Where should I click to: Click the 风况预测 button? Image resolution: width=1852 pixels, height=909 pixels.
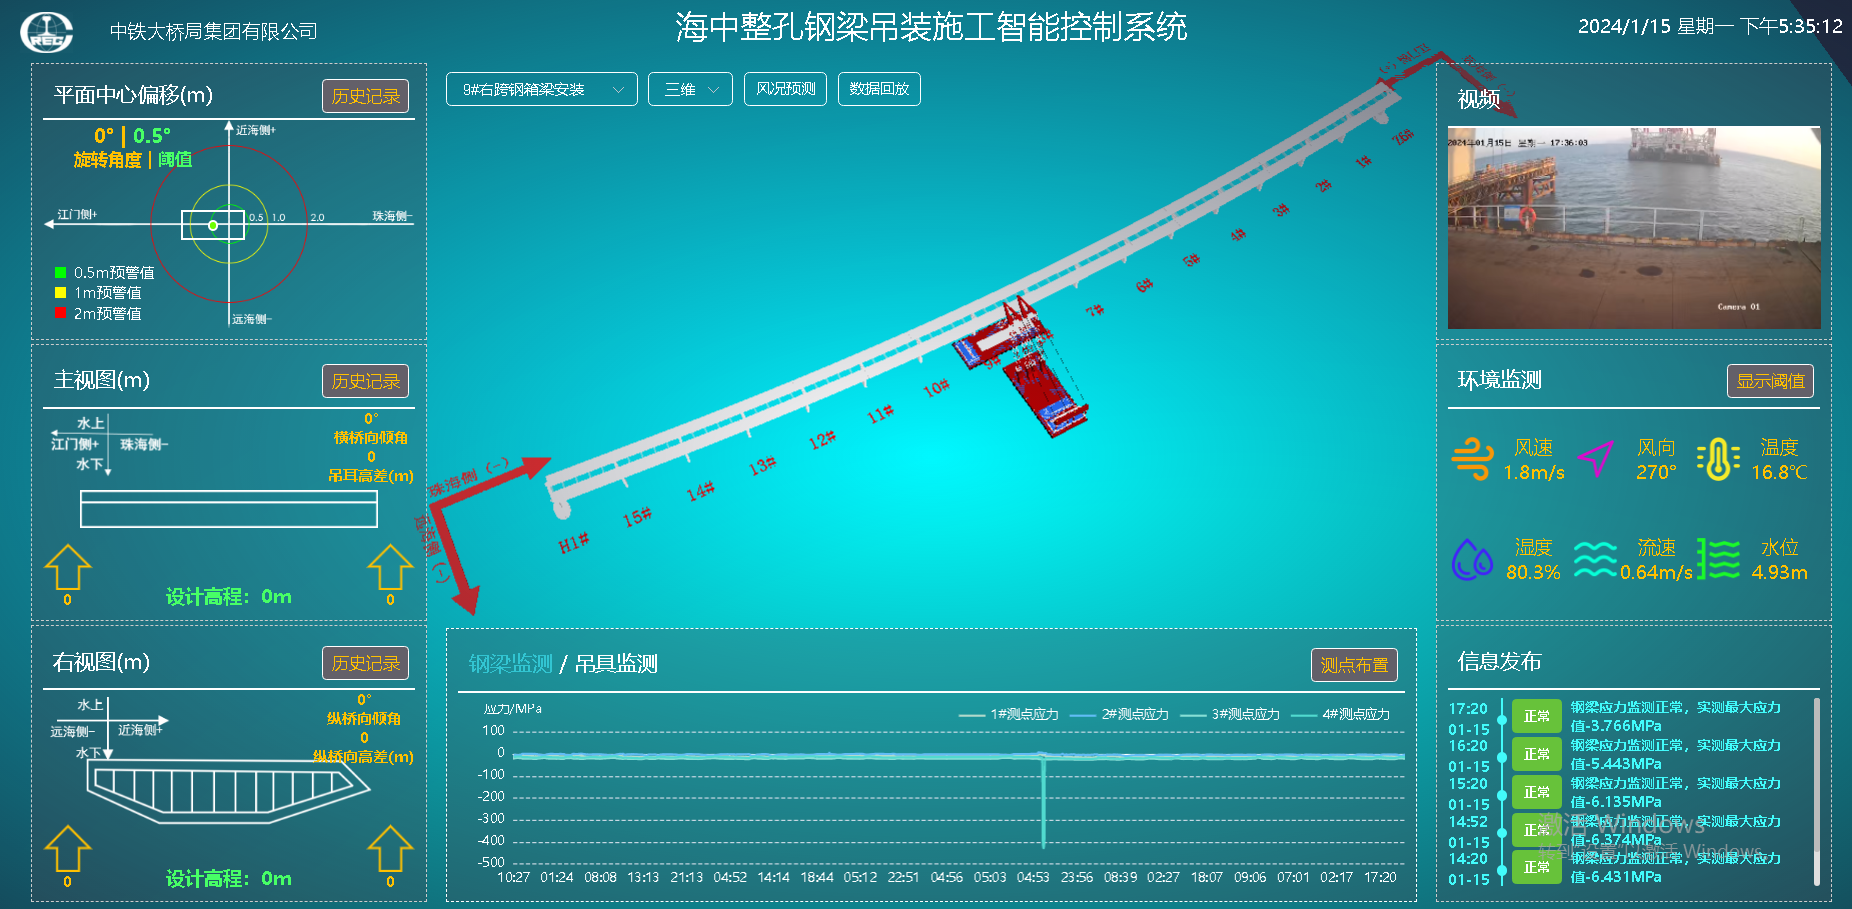click(785, 89)
